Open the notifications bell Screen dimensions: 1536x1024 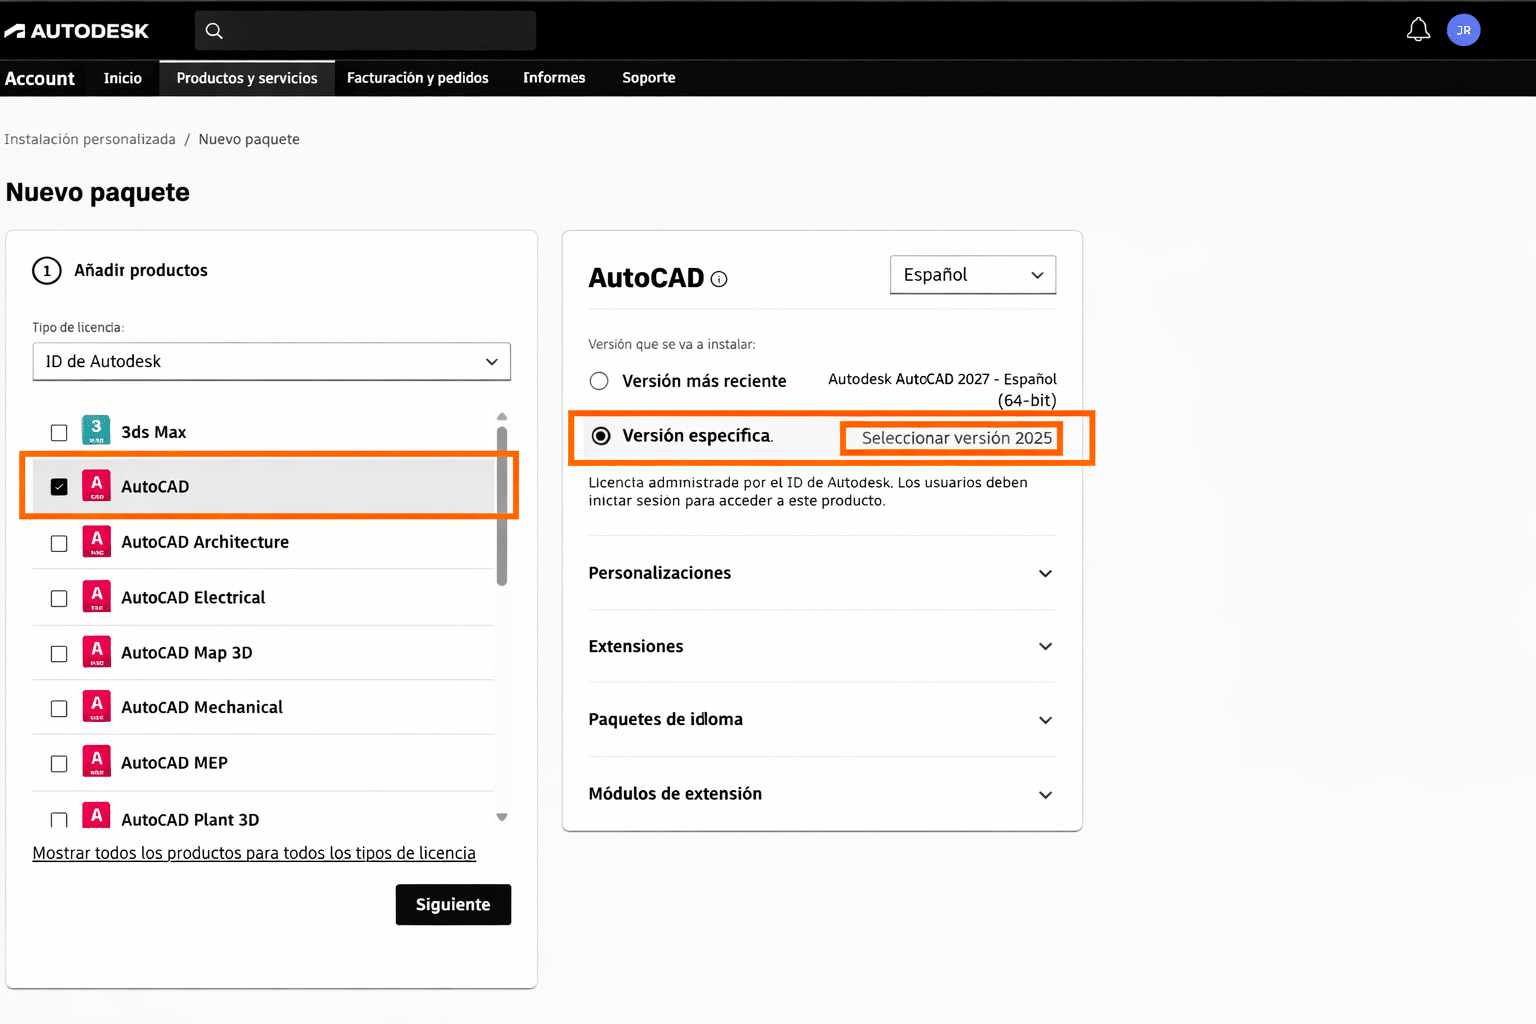click(1418, 29)
